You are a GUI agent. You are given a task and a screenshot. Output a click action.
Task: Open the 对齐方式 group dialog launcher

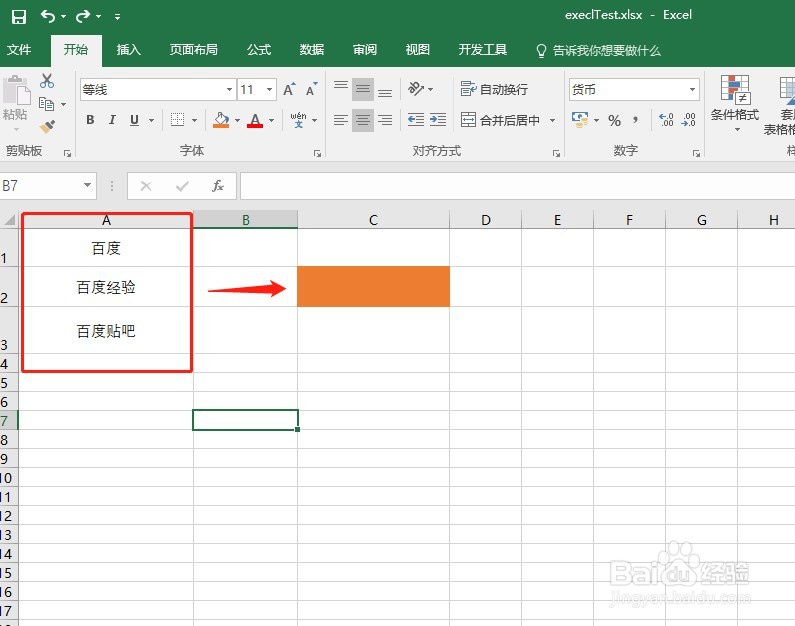click(x=556, y=153)
